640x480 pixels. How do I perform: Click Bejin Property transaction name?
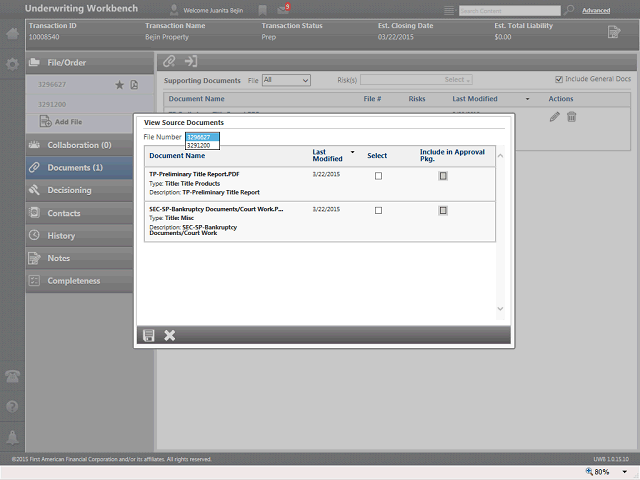click(x=167, y=37)
